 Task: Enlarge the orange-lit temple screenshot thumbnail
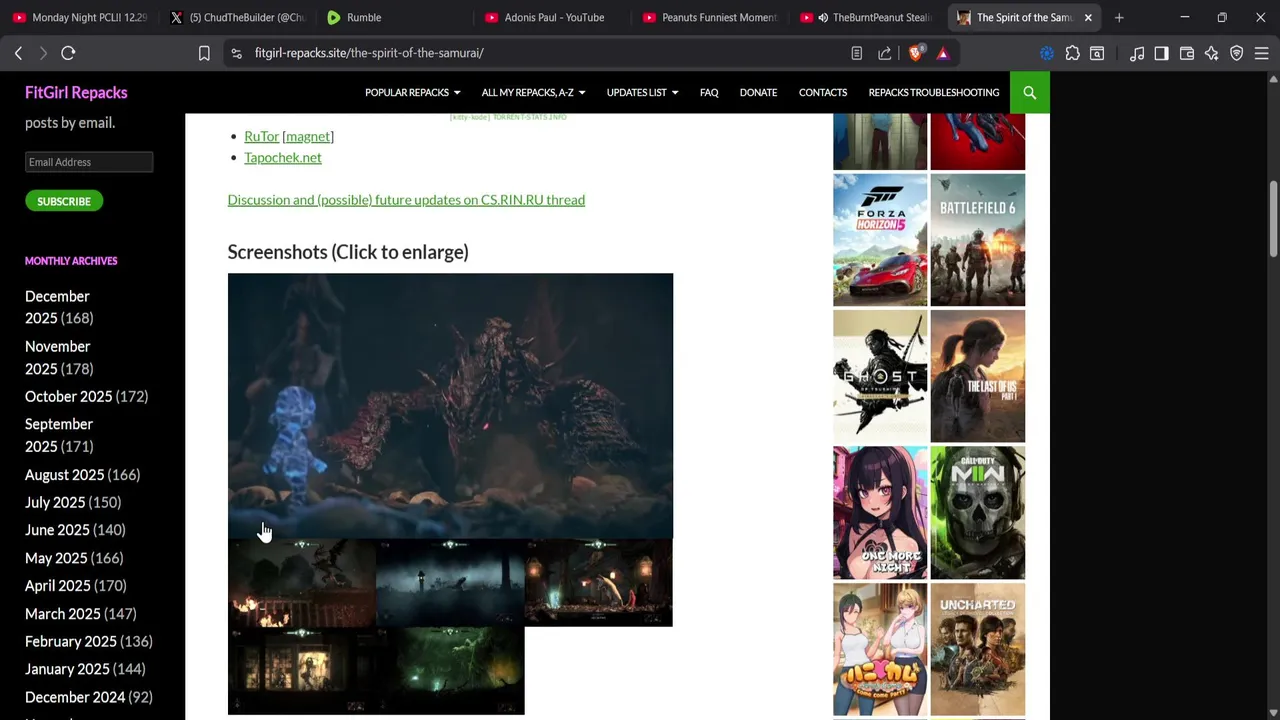[x=598, y=583]
